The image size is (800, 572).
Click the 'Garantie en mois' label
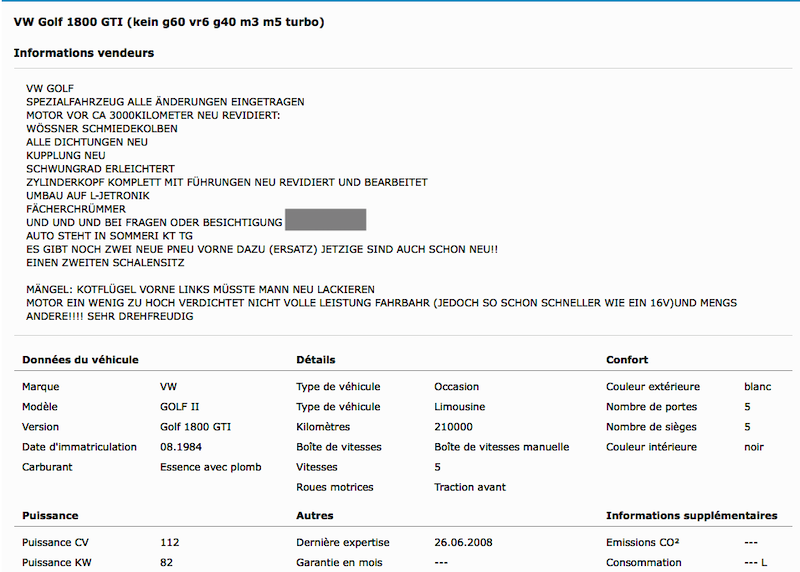pos(339,562)
